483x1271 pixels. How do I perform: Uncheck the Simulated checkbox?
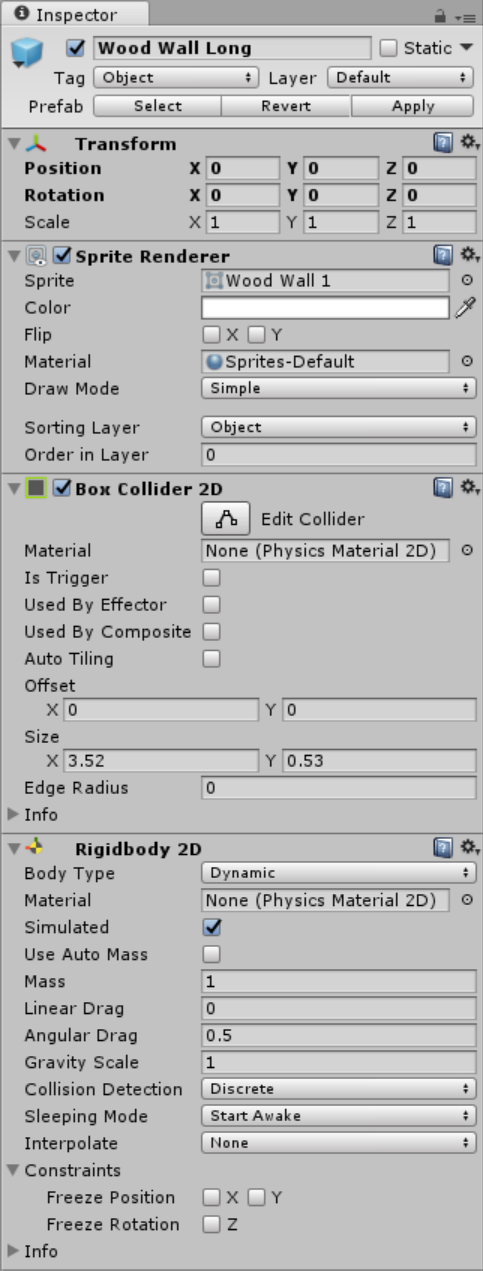211,927
